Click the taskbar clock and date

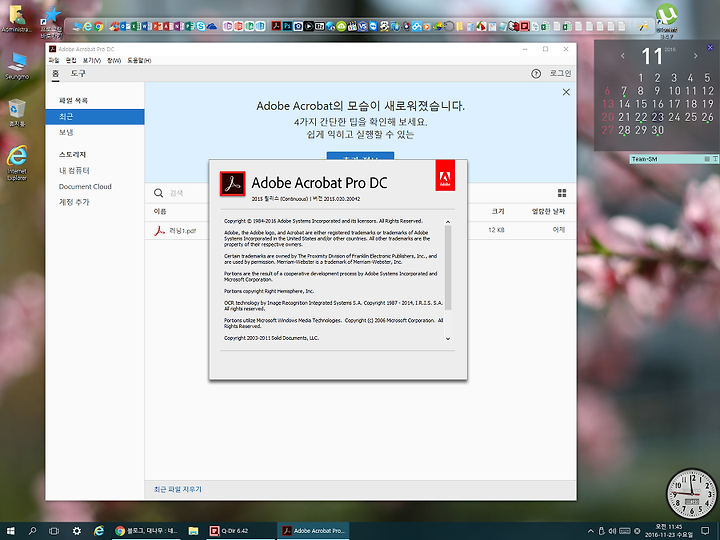tap(669, 531)
